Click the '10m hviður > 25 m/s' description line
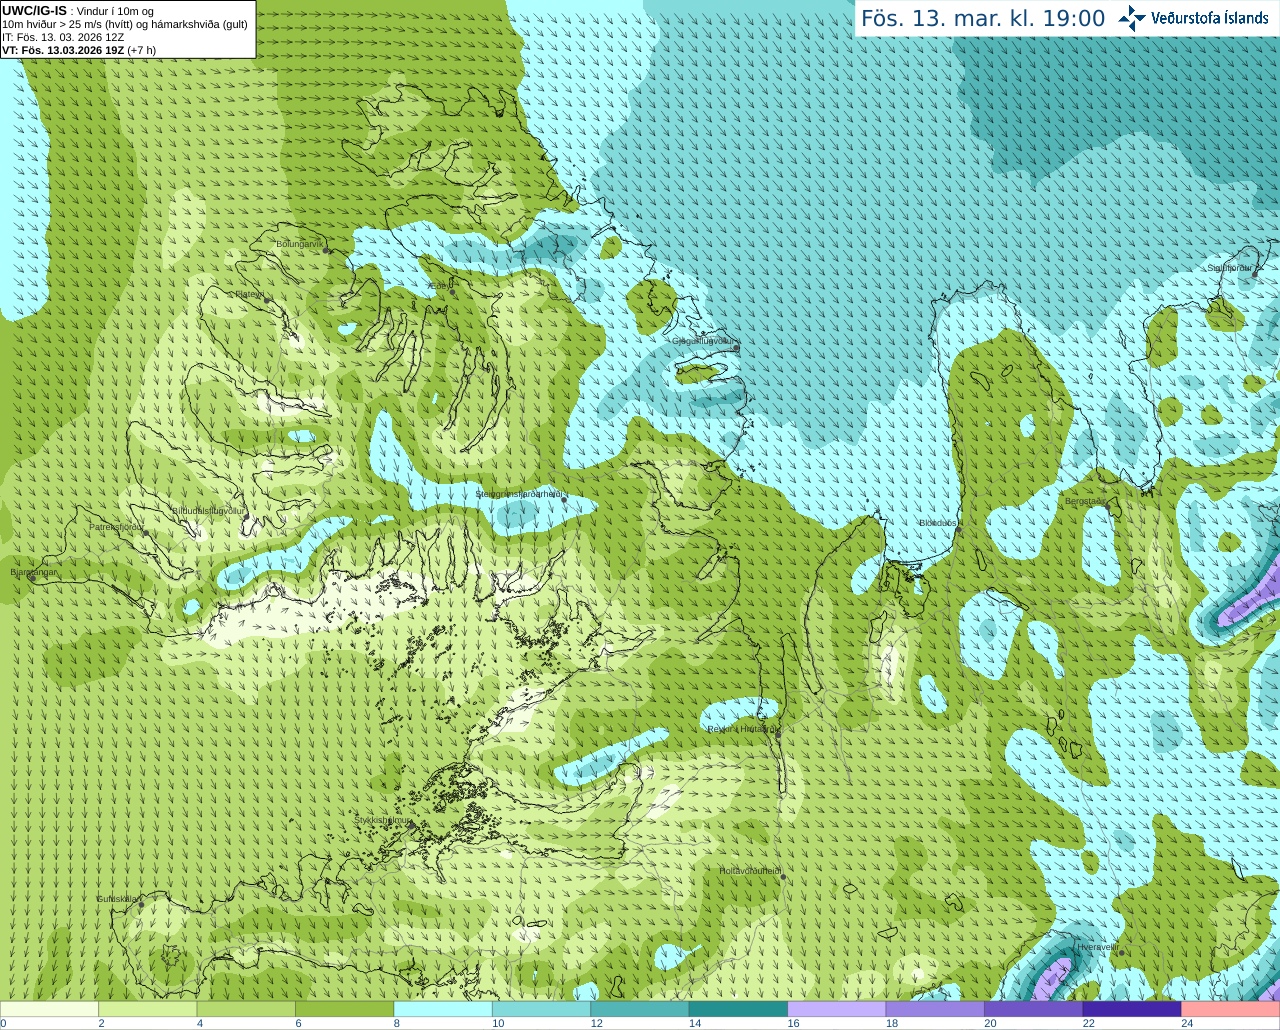The width and height of the screenshot is (1280, 1030). pos(125,24)
